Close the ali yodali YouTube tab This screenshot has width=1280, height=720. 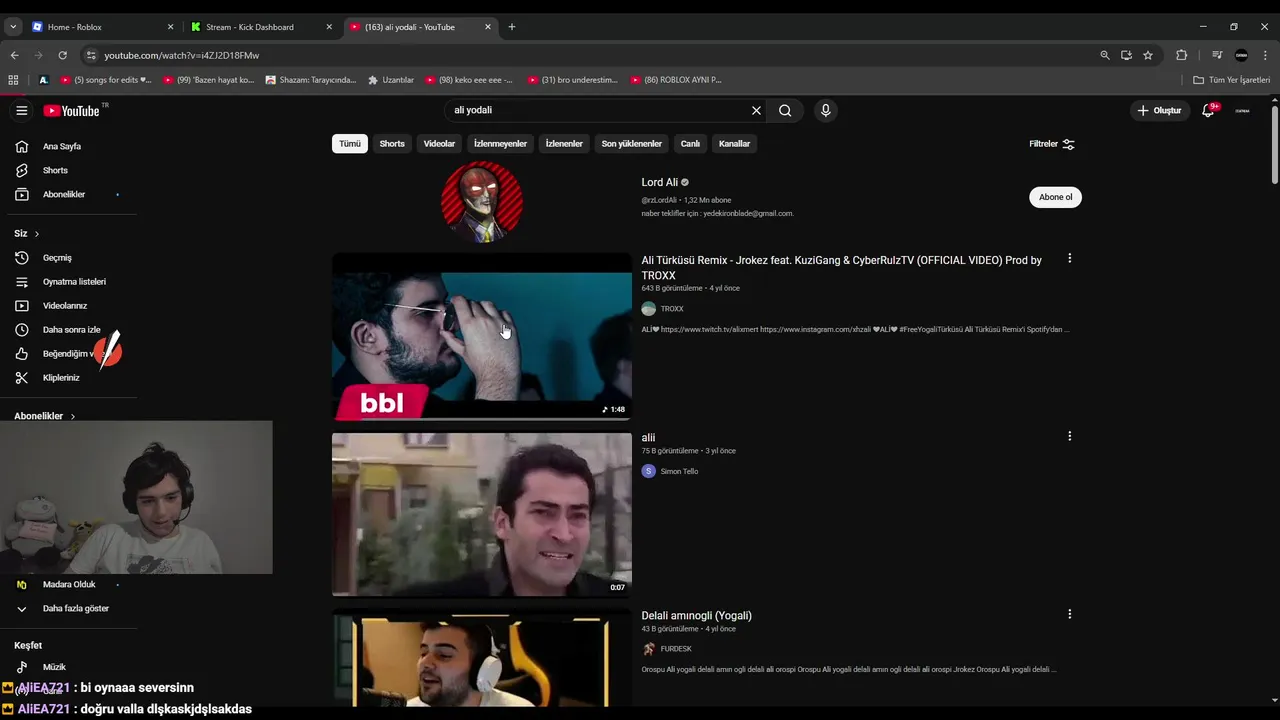pyautogui.click(x=488, y=27)
